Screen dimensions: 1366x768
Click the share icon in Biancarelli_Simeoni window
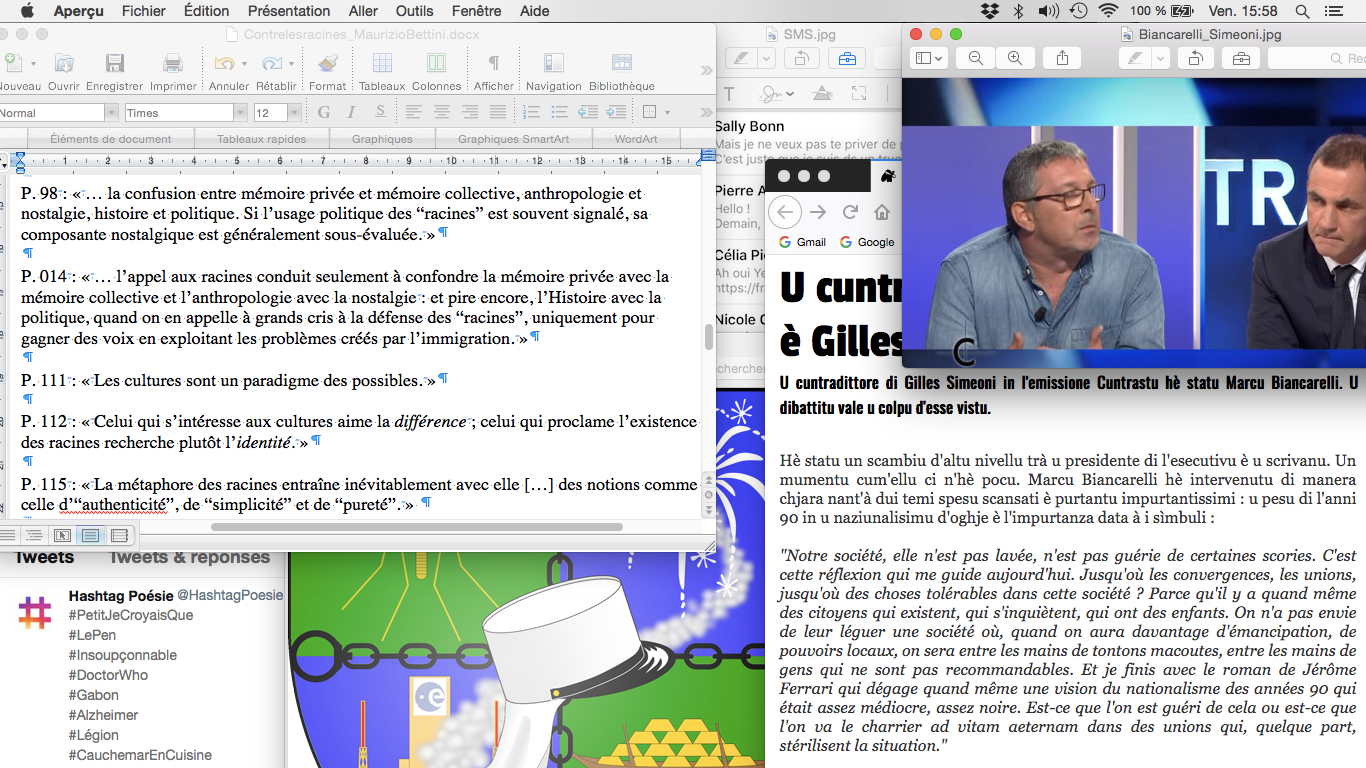tap(1063, 59)
